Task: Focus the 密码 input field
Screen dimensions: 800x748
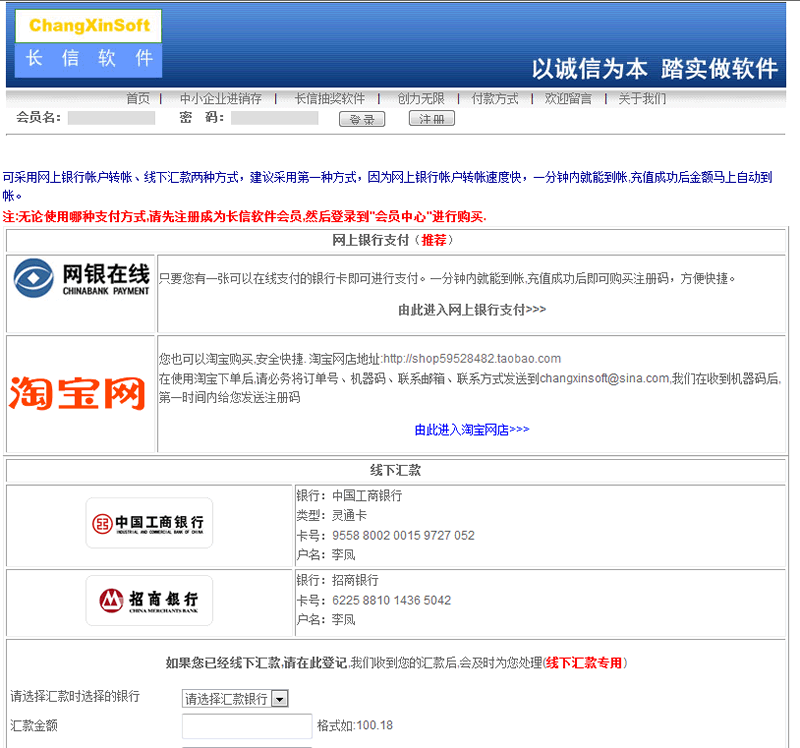Action: (274, 118)
